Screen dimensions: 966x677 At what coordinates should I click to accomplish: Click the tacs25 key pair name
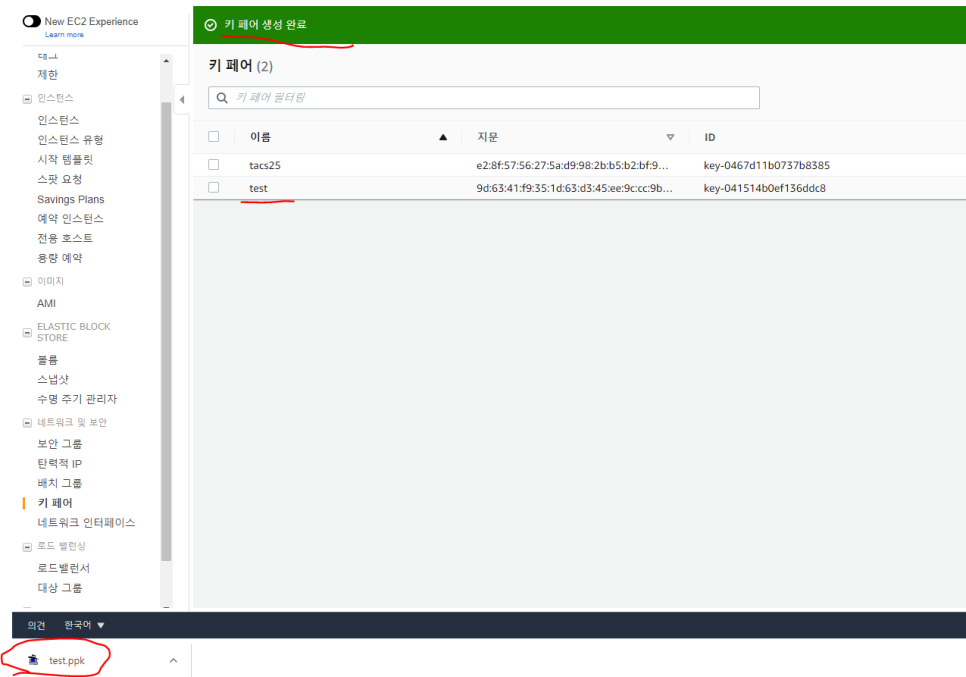[x=265, y=165]
